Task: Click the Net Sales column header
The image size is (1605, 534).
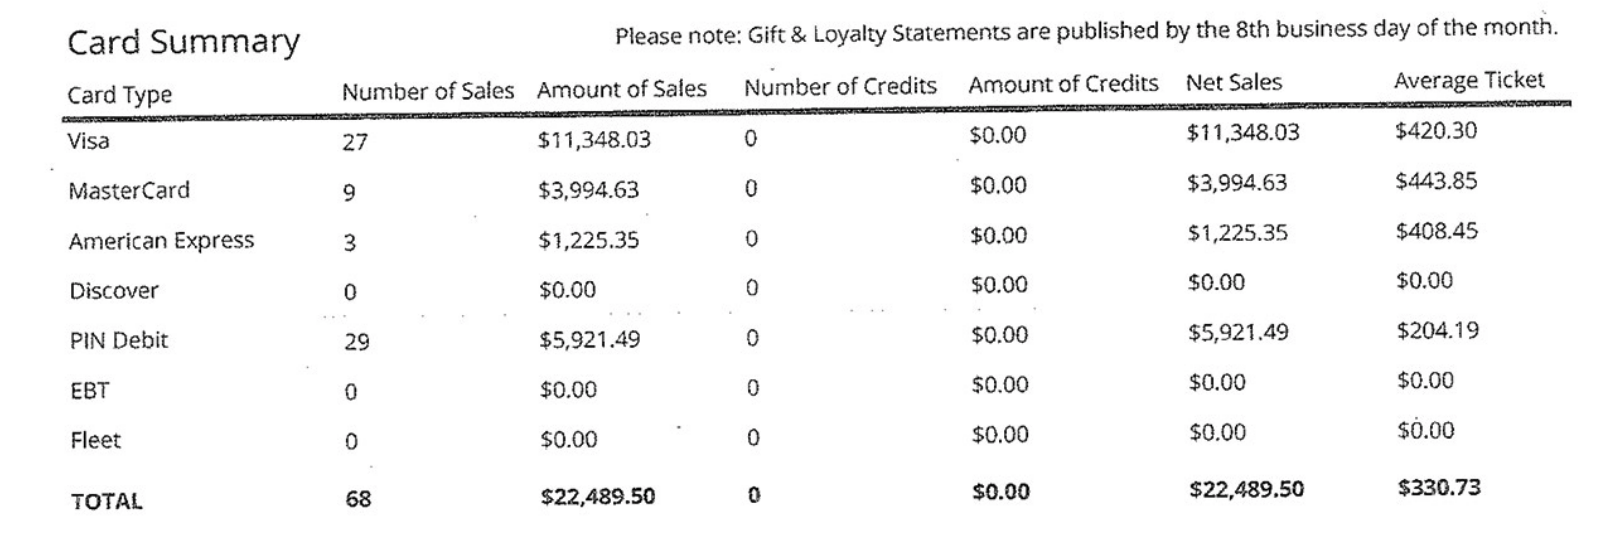Action: tap(1233, 82)
